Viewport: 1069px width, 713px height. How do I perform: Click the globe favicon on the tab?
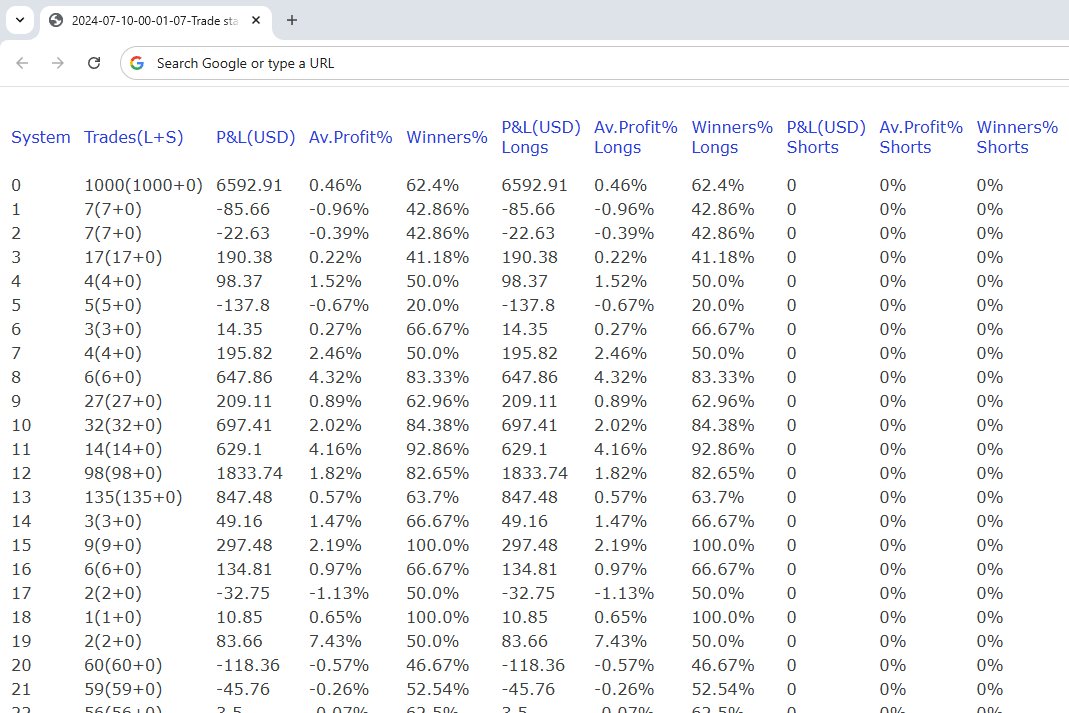pos(56,20)
